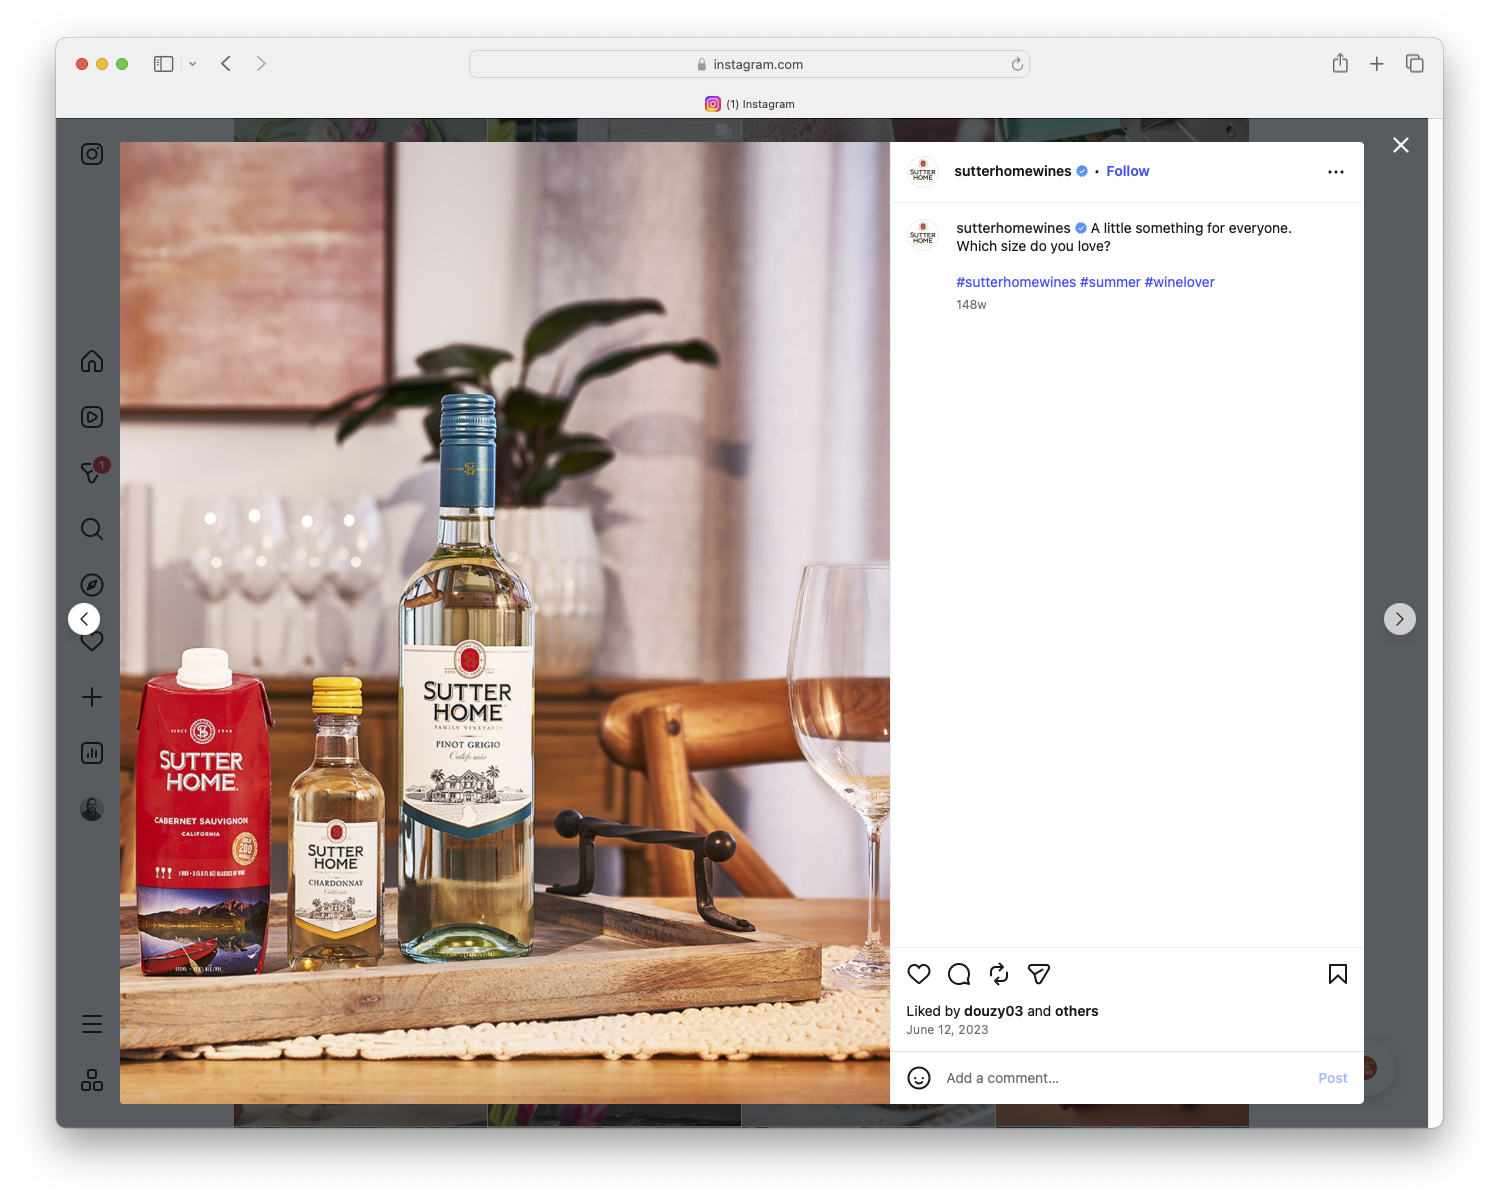
Task: Open the Dashboard insights chart icon
Action: 92,753
